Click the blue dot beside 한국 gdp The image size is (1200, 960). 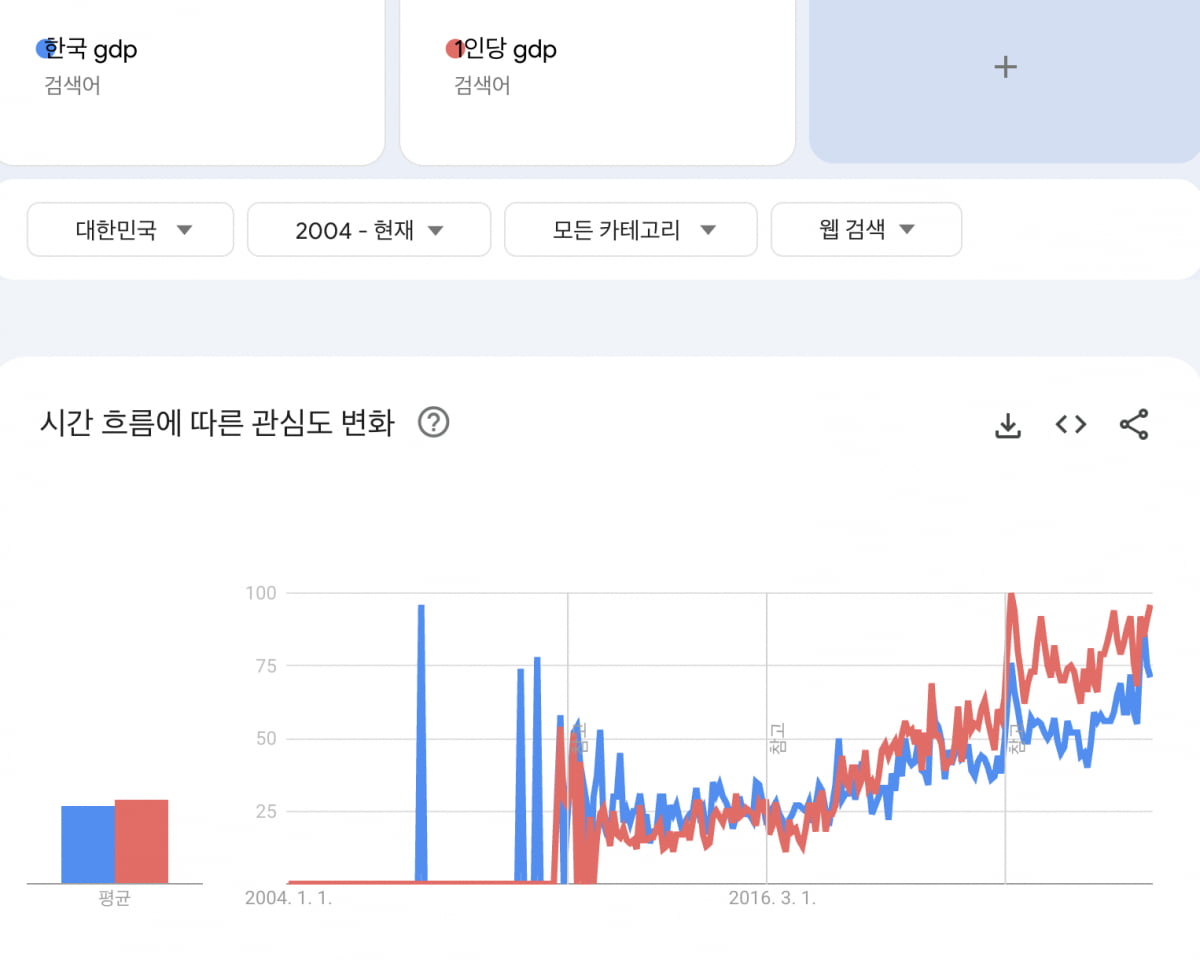(x=42, y=48)
